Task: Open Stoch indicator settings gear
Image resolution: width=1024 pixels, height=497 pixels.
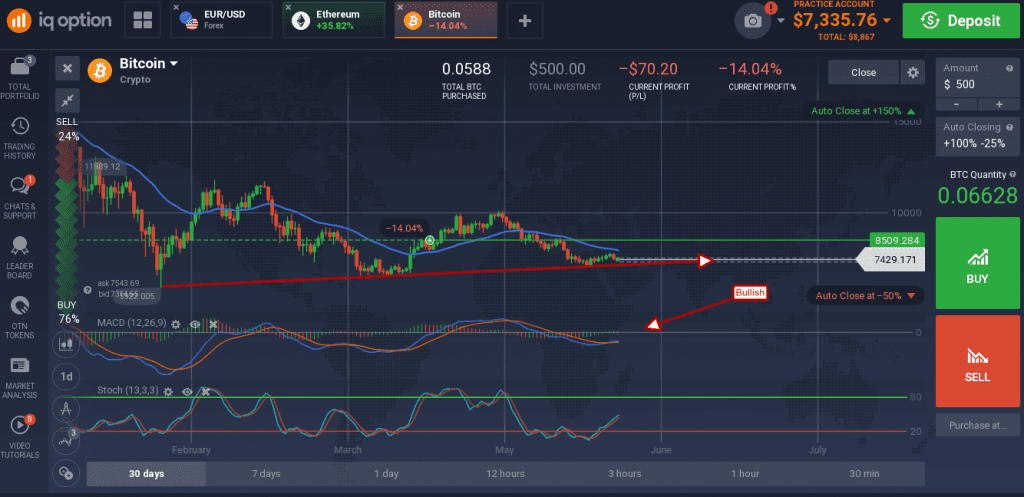Action: (168, 391)
